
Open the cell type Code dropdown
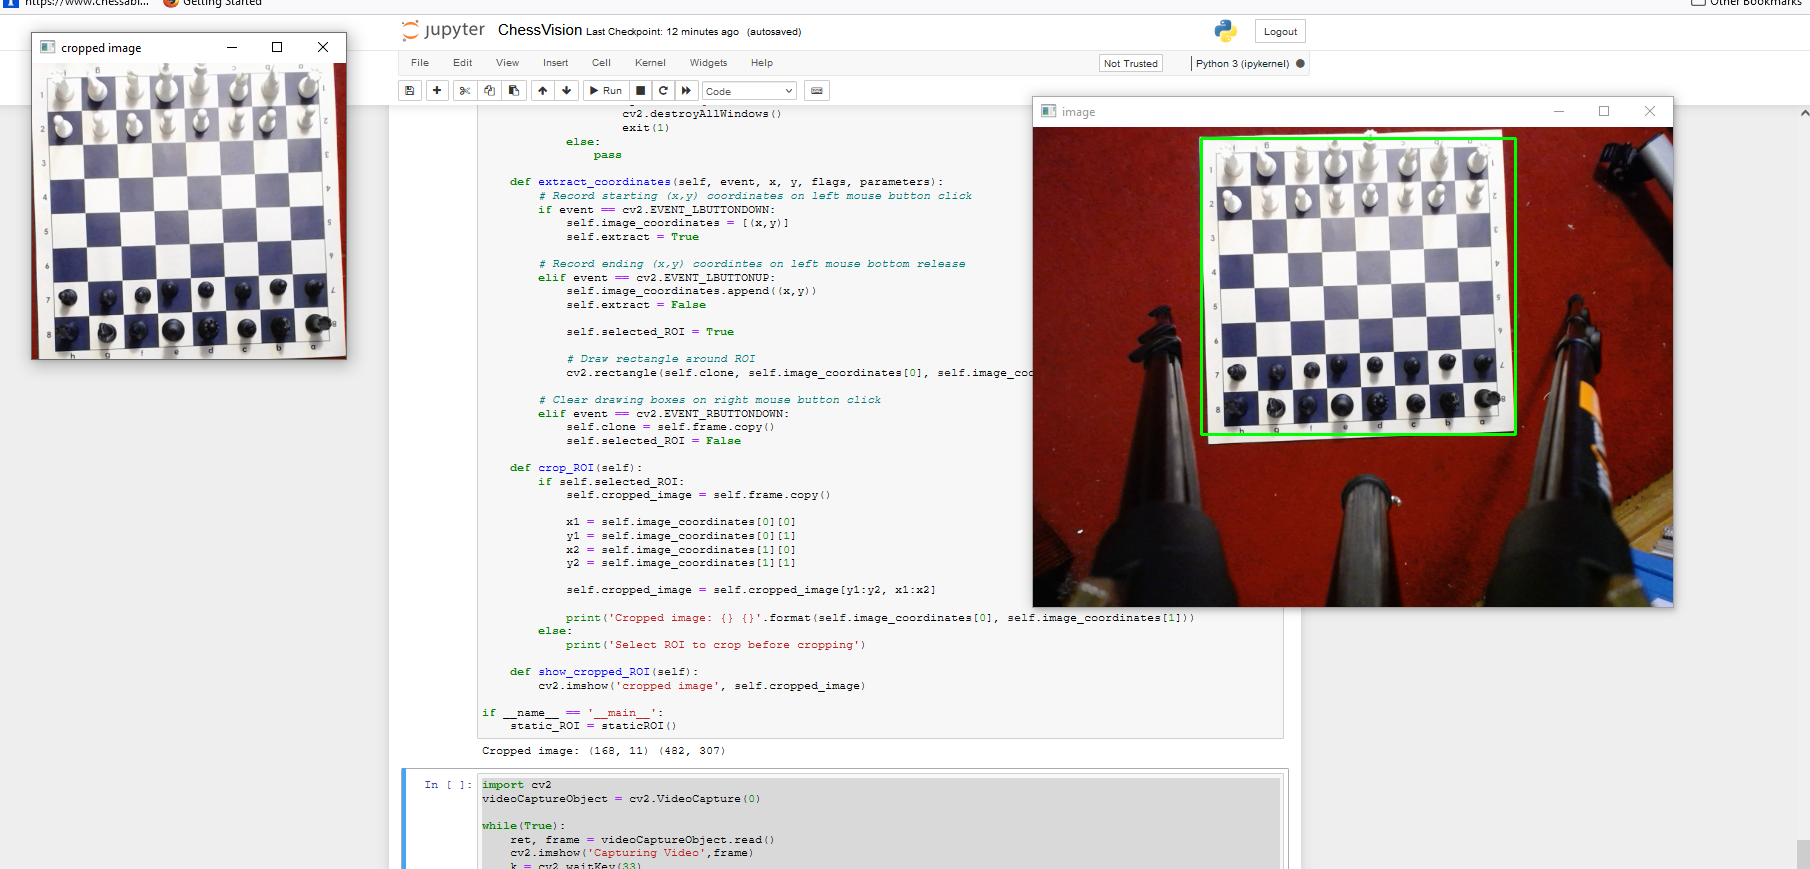[x=749, y=91]
